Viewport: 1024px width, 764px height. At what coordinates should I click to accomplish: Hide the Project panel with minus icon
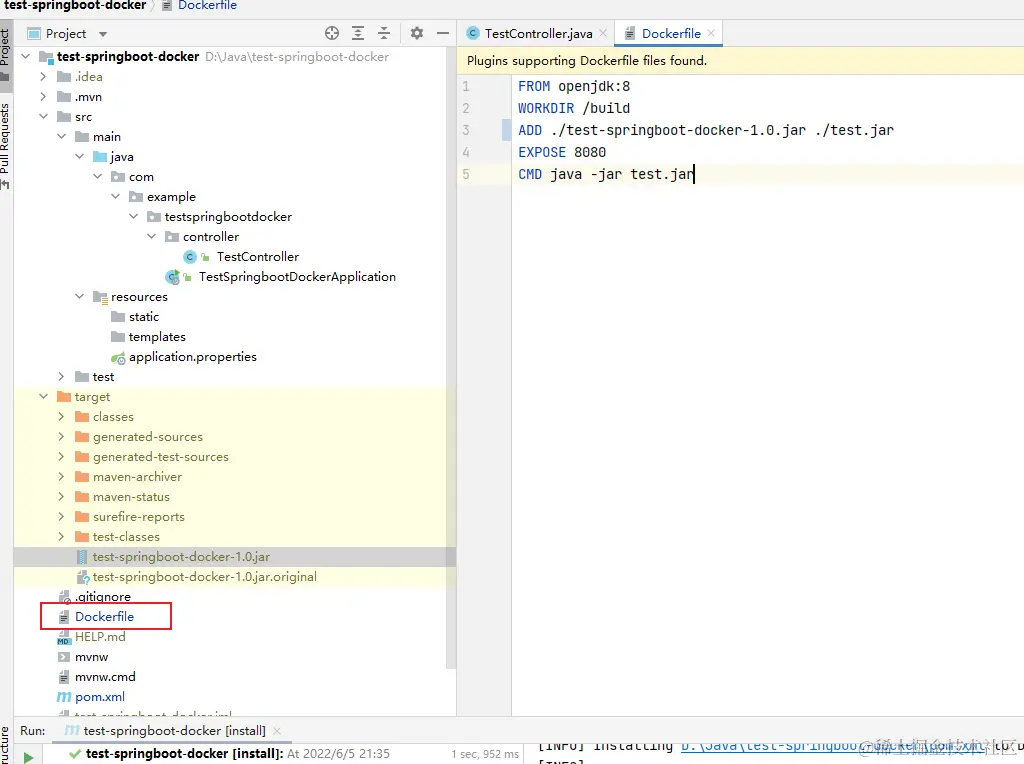[x=443, y=33]
